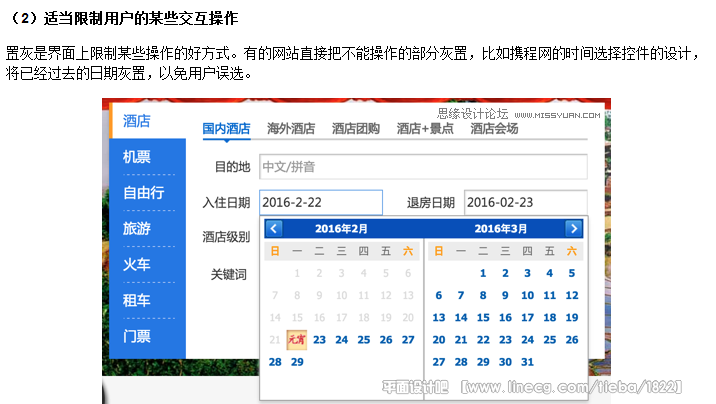Pick March 17 in the calendar

[x=527, y=318]
